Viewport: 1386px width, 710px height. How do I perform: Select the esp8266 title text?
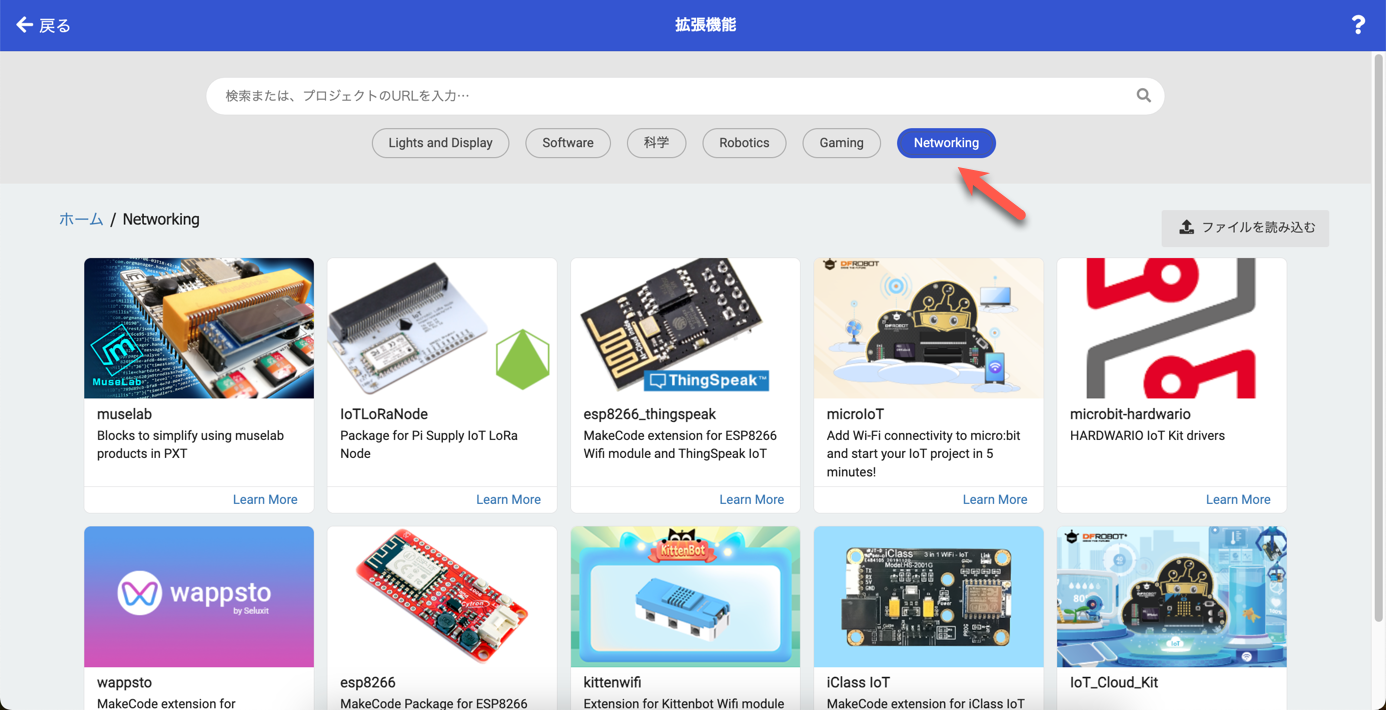tap(368, 682)
